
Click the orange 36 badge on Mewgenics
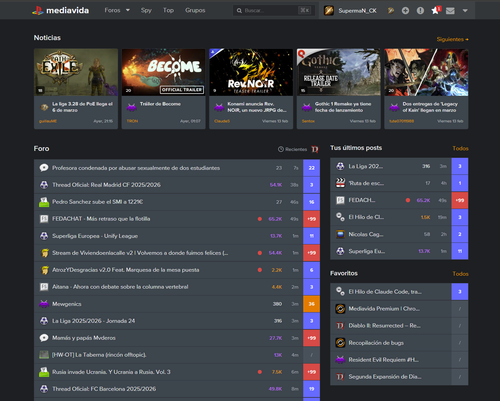click(311, 304)
